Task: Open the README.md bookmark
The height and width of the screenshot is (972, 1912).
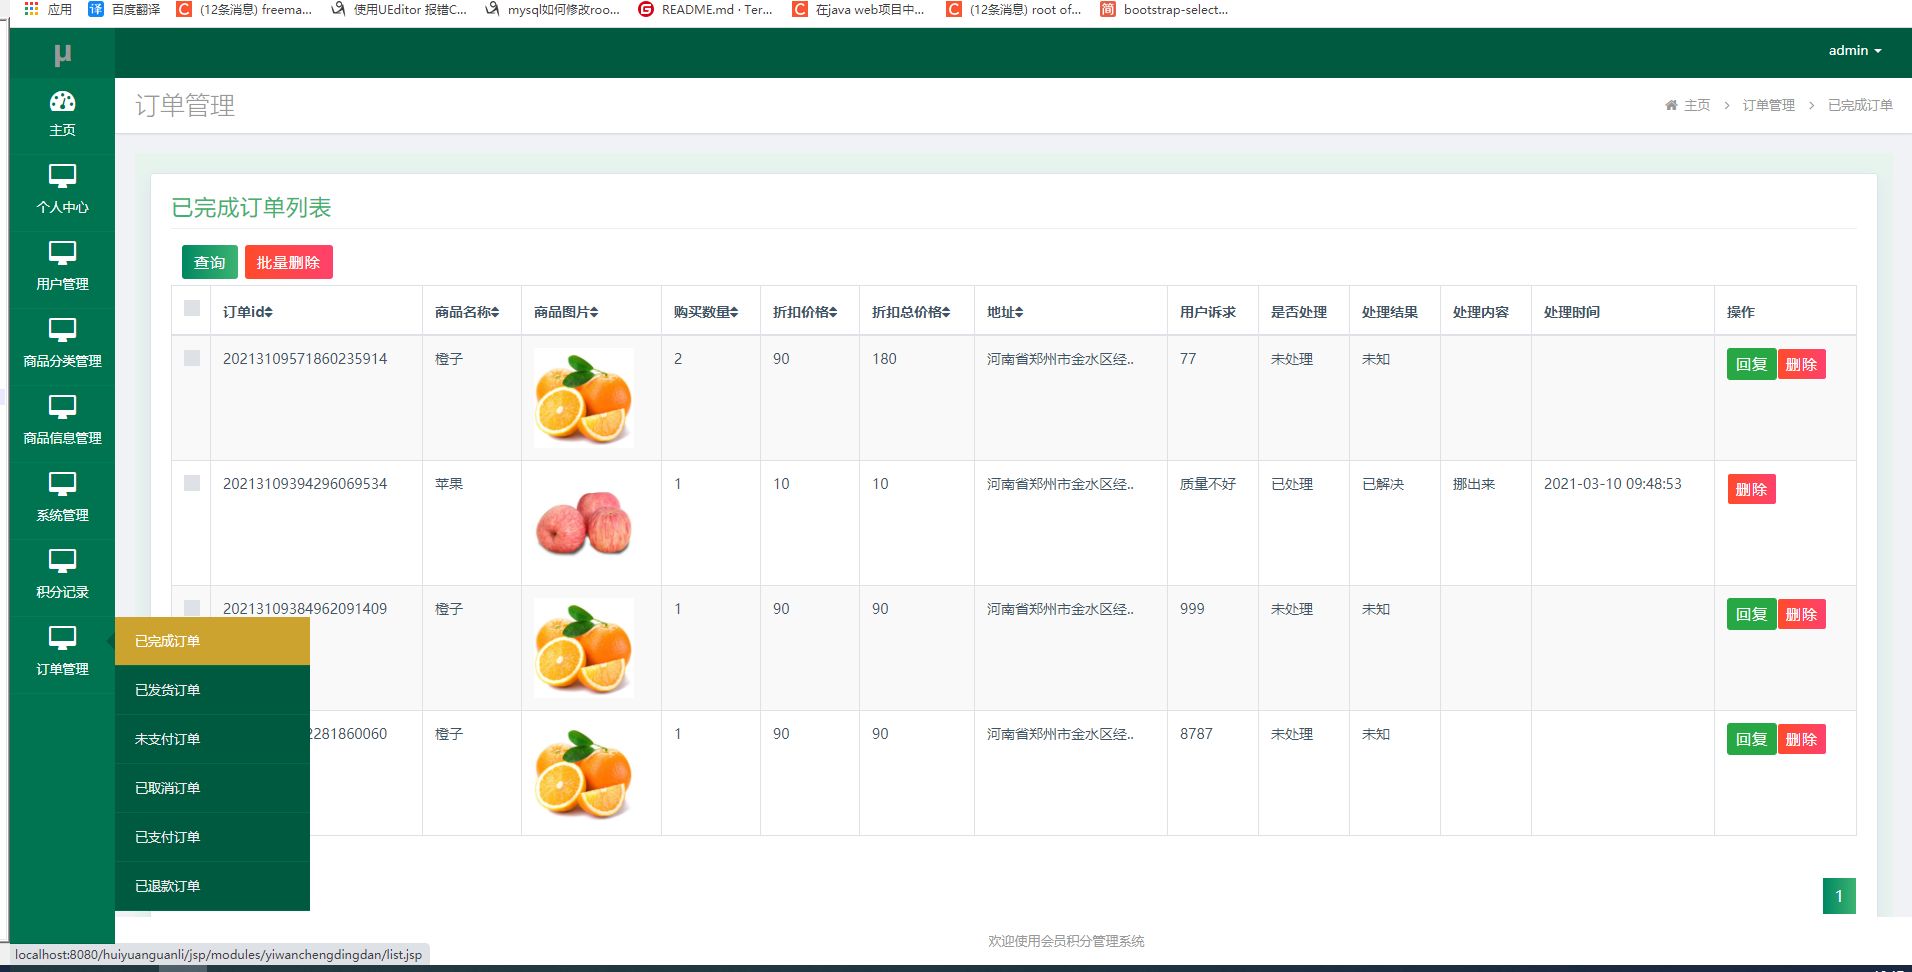Action: [x=705, y=9]
